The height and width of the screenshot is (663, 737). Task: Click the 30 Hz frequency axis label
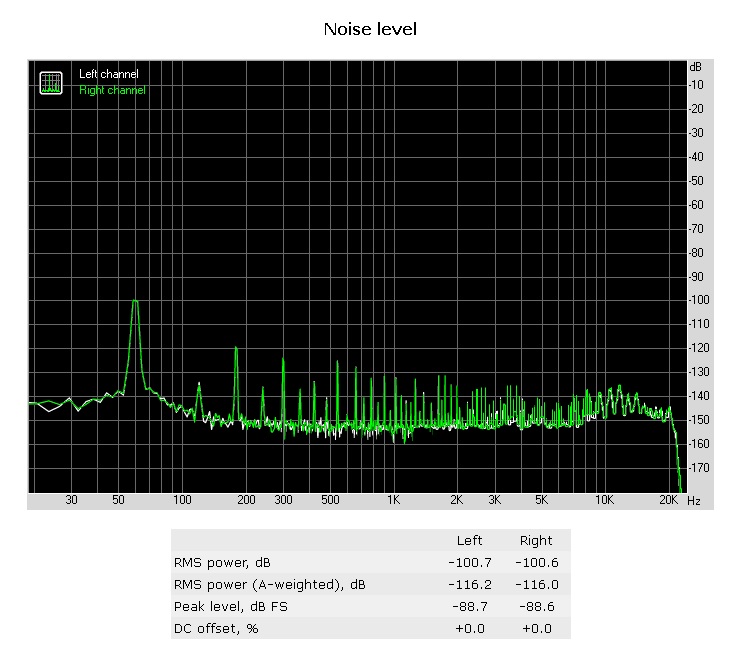click(x=71, y=500)
